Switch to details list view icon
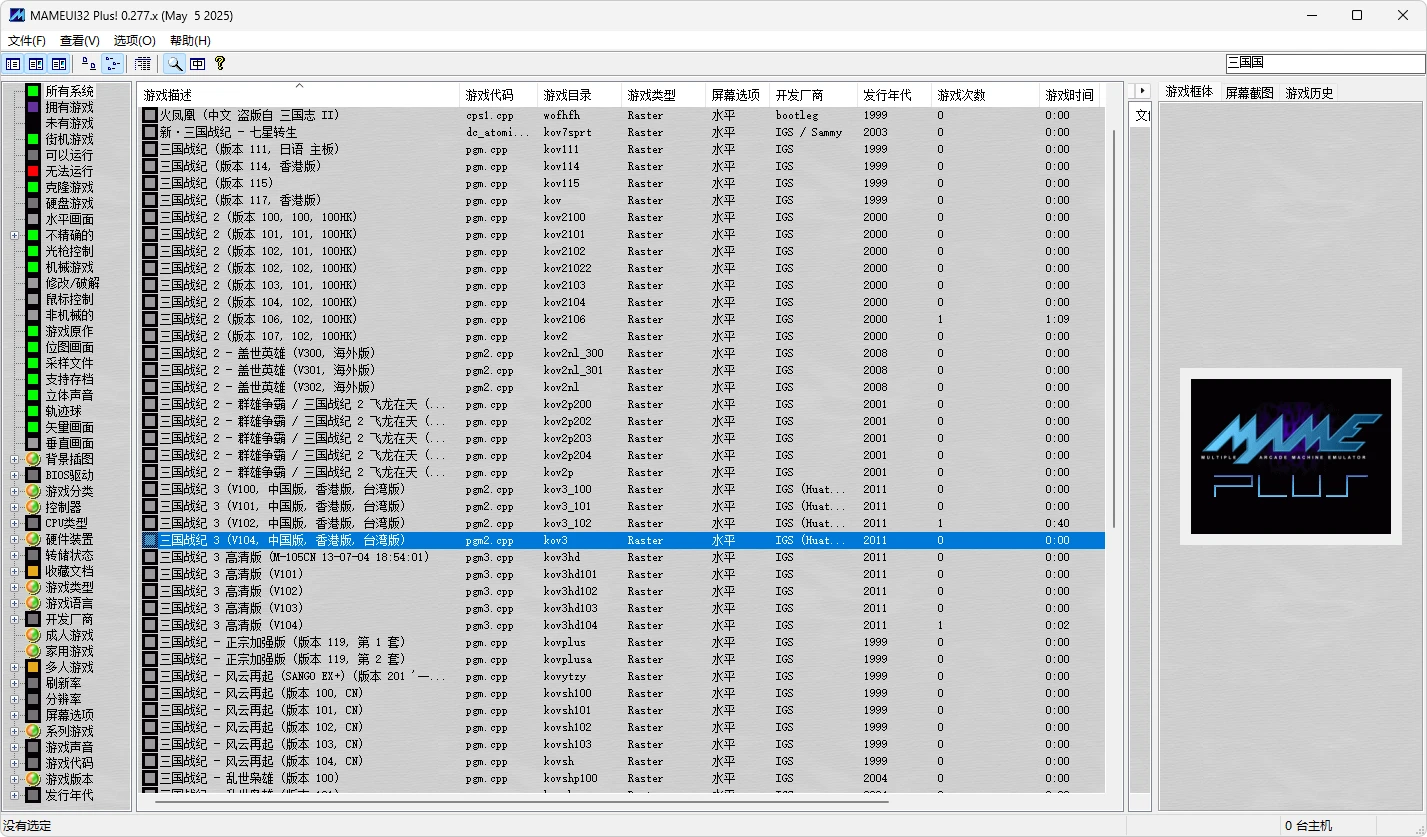This screenshot has height=837, width=1427. [x=143, y=64]
